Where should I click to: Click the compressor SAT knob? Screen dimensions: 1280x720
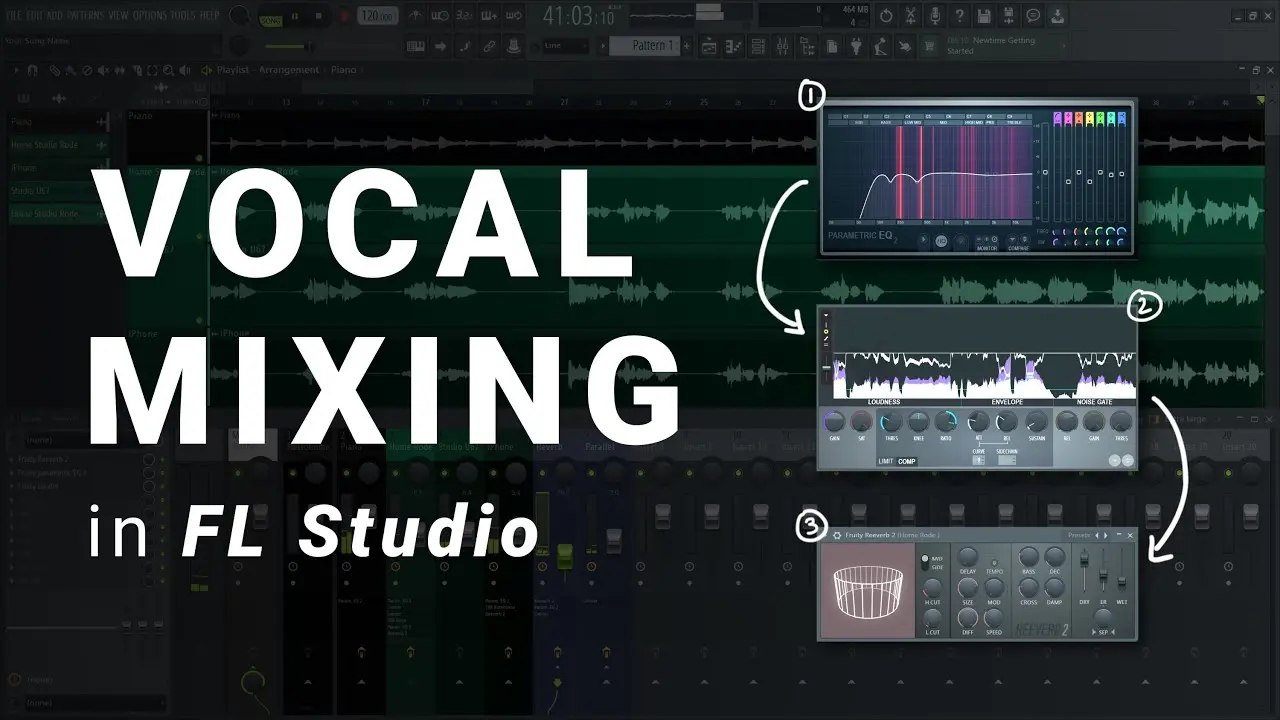click(862, 421)
